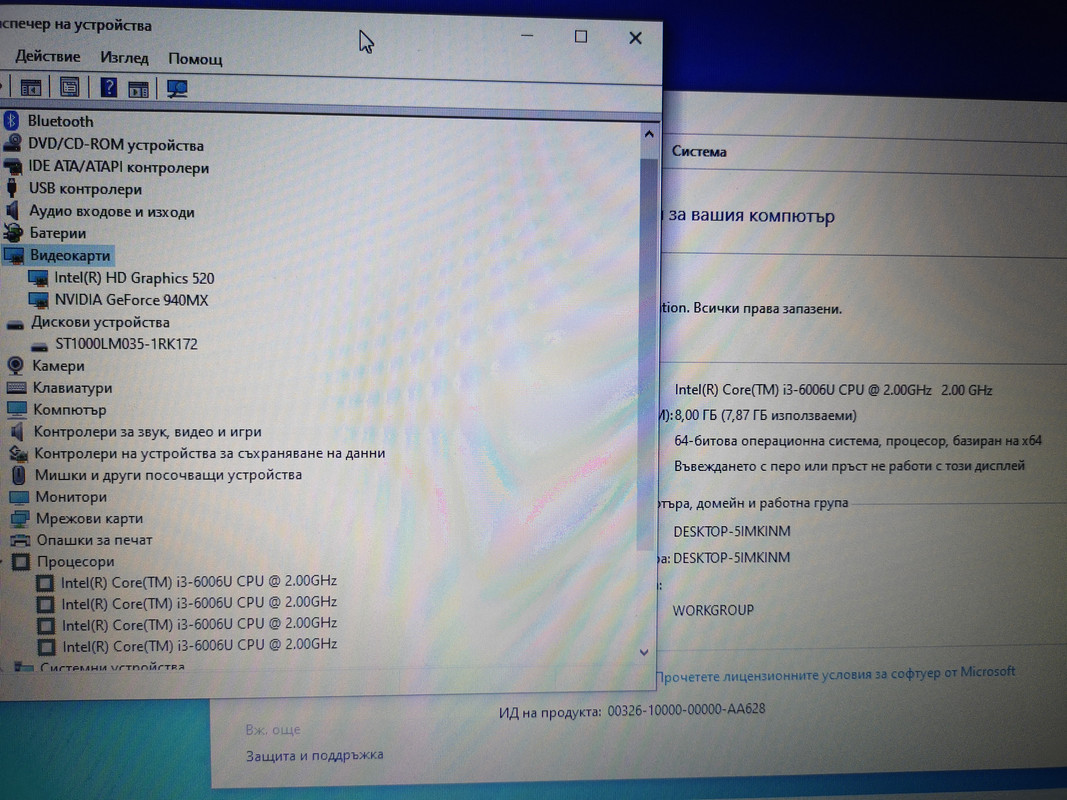Click the product ID 00326-10000-00000-AA628
Viewport: 1067px width, 800px height.
687,710
